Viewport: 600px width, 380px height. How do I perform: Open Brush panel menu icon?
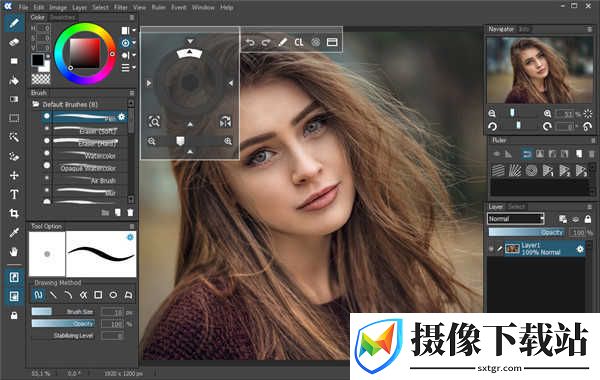(x=132, y=93)
